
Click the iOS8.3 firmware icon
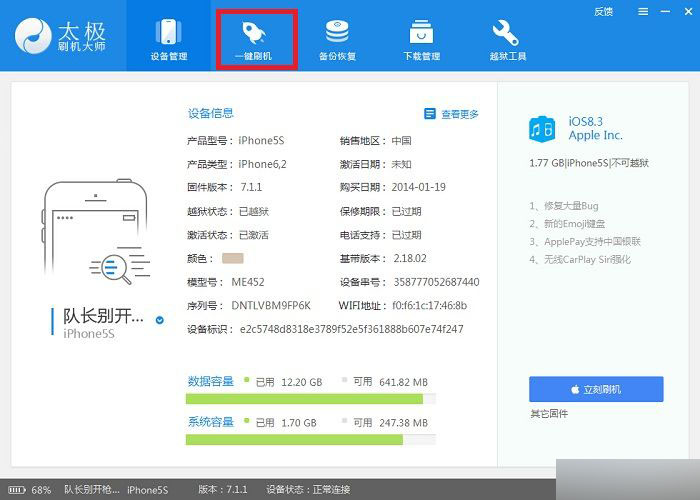pyautogui.click(x=542, y=129)
